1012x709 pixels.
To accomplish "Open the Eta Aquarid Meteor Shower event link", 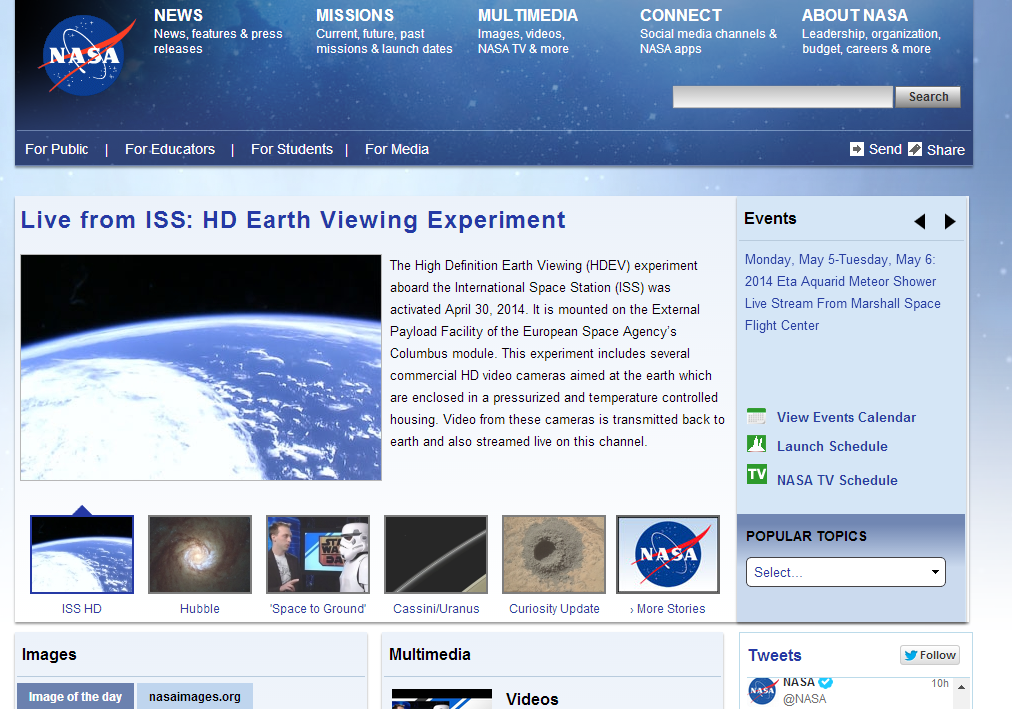I will pos(842,292).
